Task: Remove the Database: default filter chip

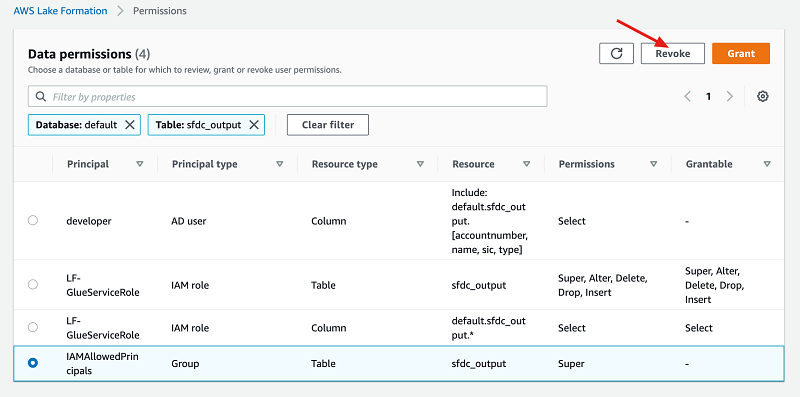Action: pos(130,125)
